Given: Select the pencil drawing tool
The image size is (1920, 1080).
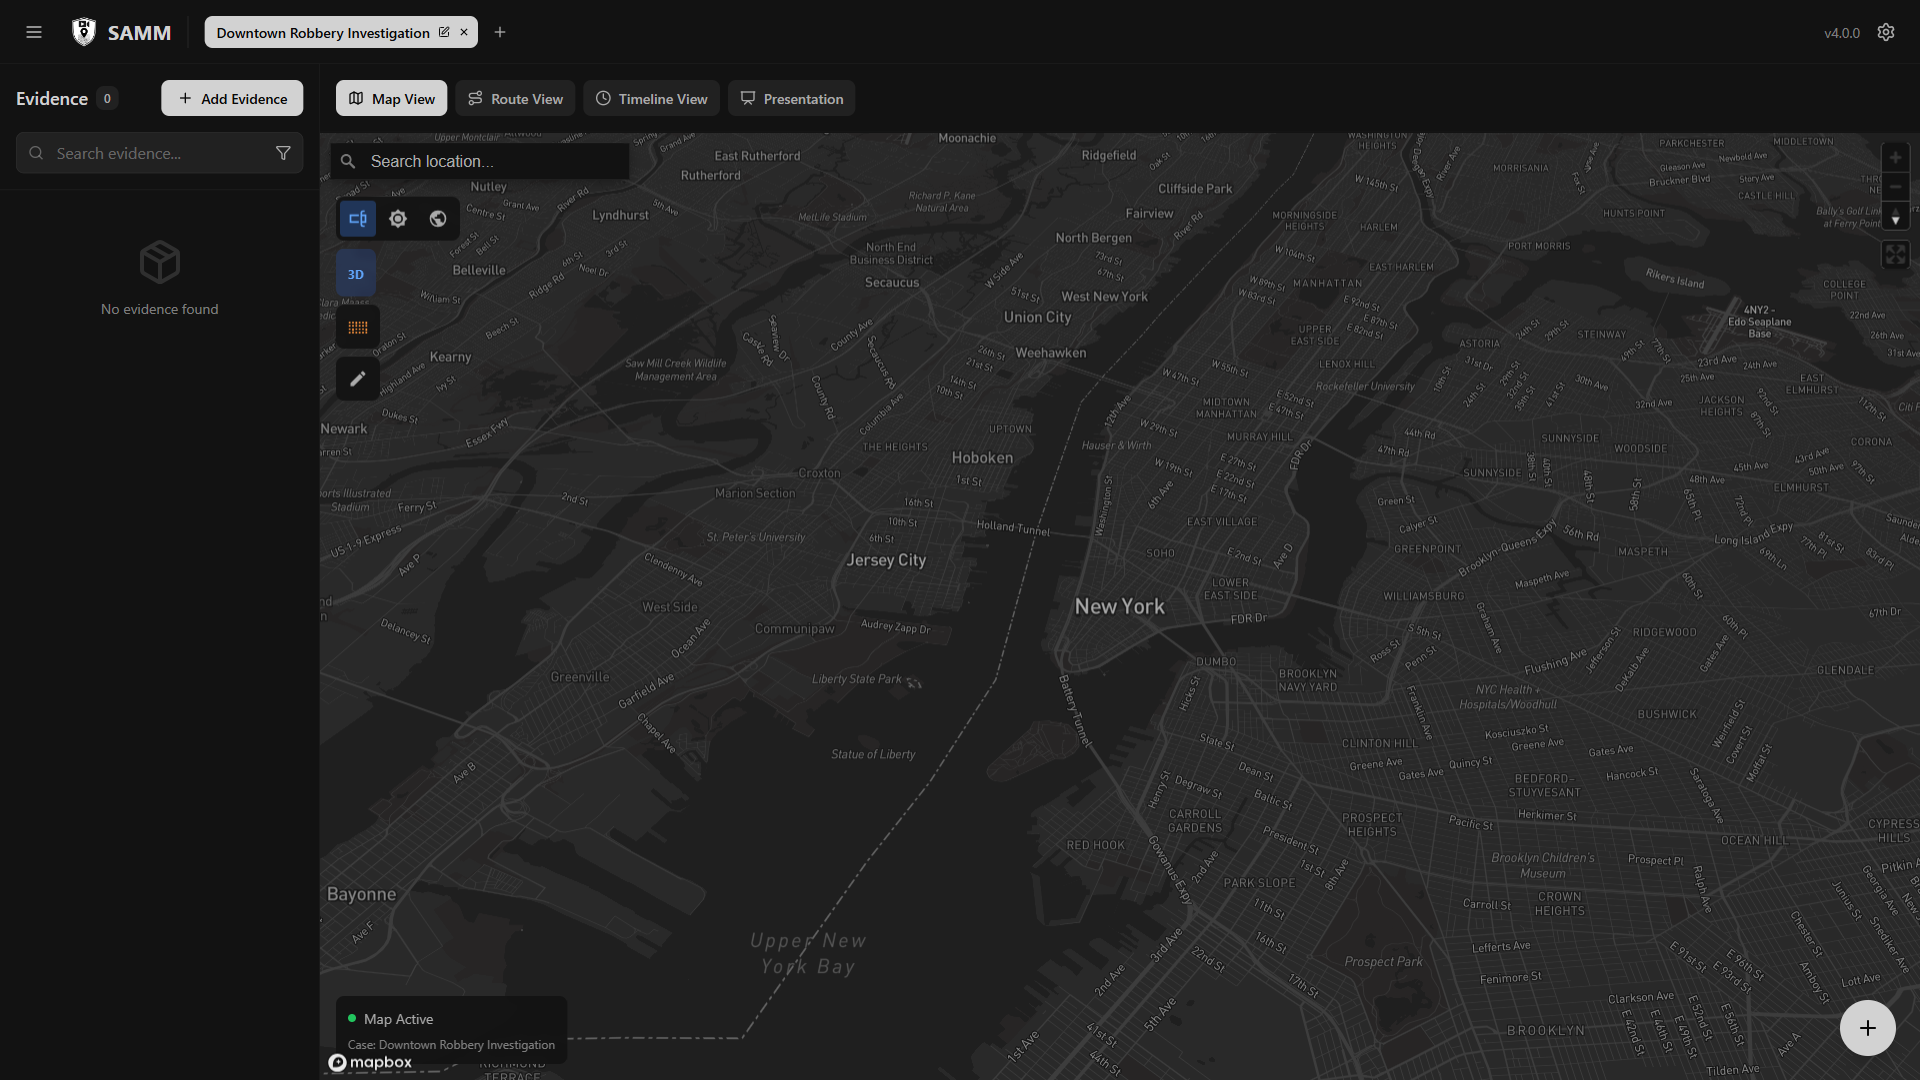Looking at the screenshot, I should pyautogui.click(x=357, y=378).
